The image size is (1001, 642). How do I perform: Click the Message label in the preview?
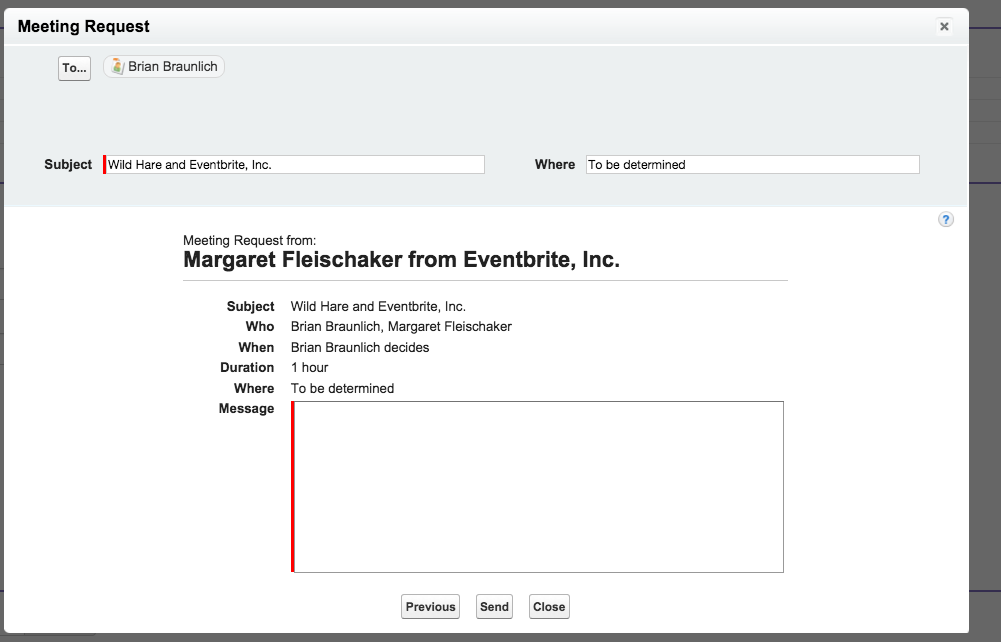246,409
